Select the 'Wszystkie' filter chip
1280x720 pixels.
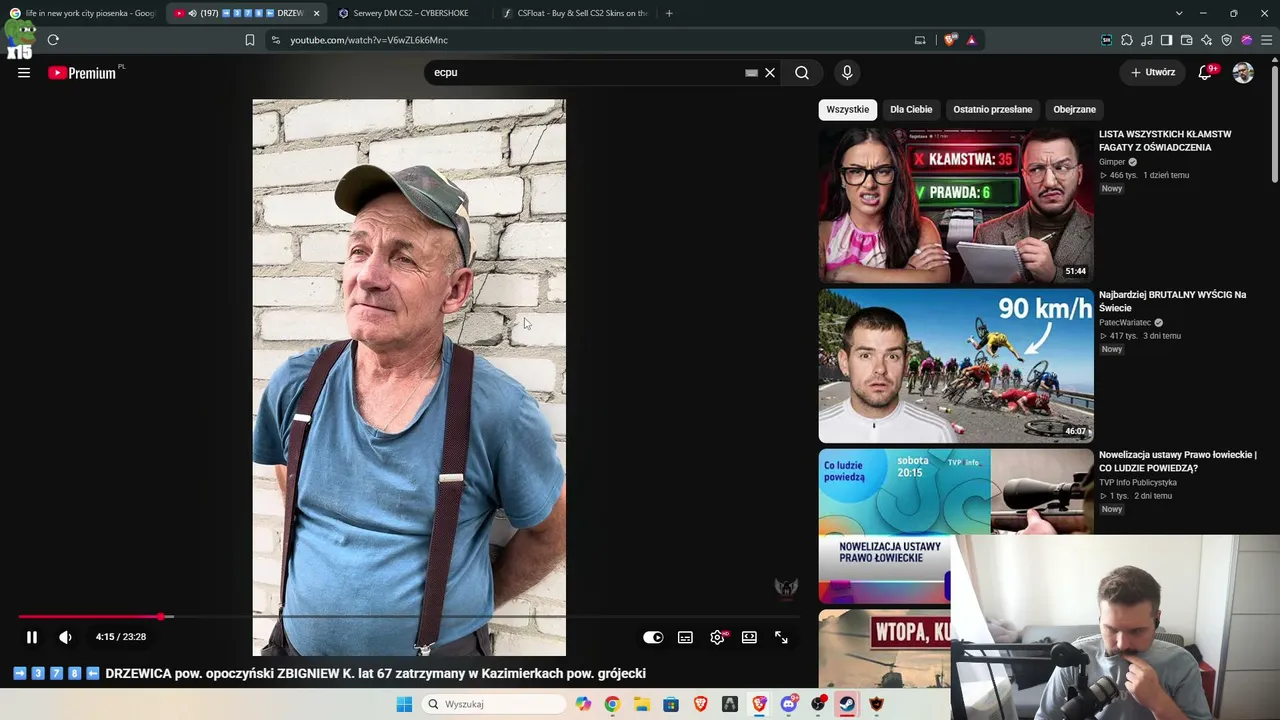[x=848, y=109]
